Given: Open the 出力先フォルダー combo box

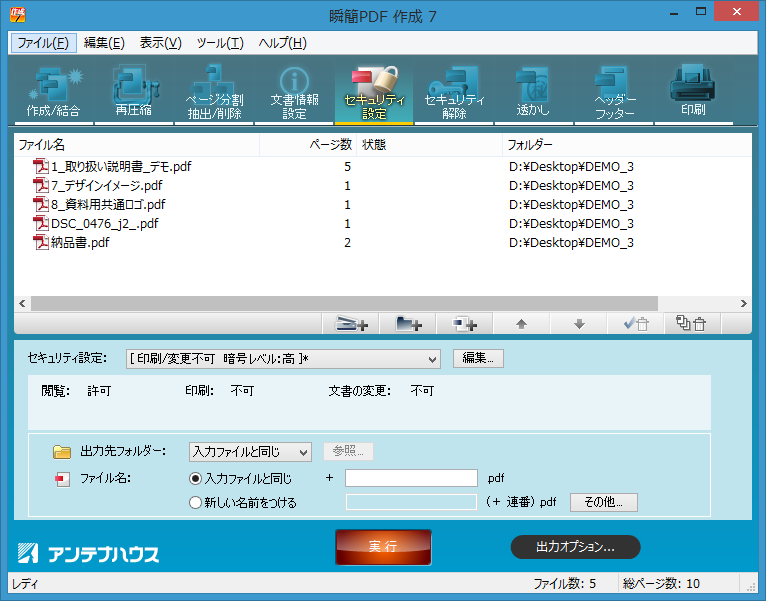Looking at the screenshot, I should (x=250, y=452).
